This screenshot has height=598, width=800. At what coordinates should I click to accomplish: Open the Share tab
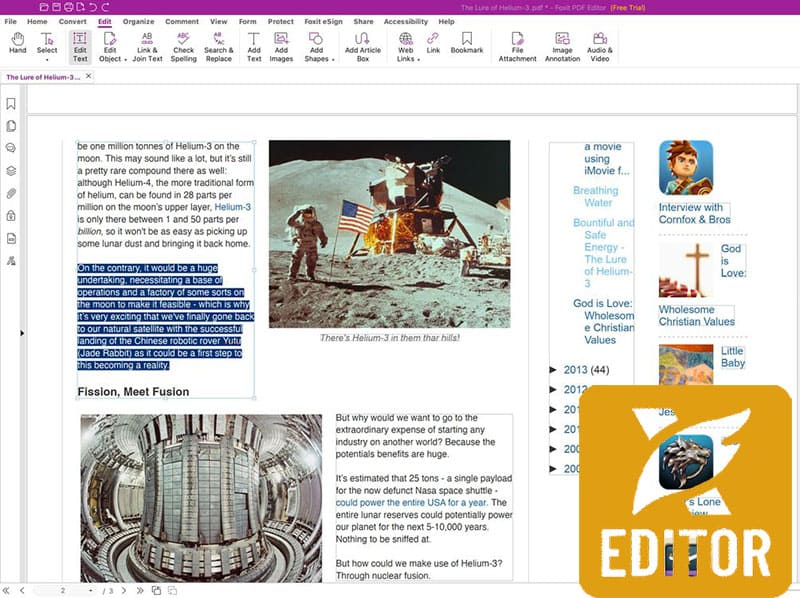tap(363, 21)
